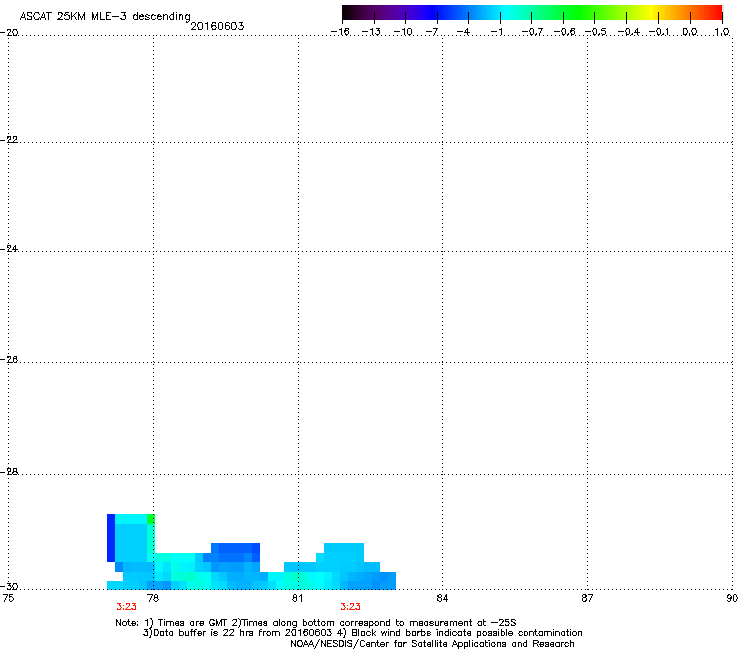
Task: Click the '-0.4' color scale label
Action: (628, 32)
